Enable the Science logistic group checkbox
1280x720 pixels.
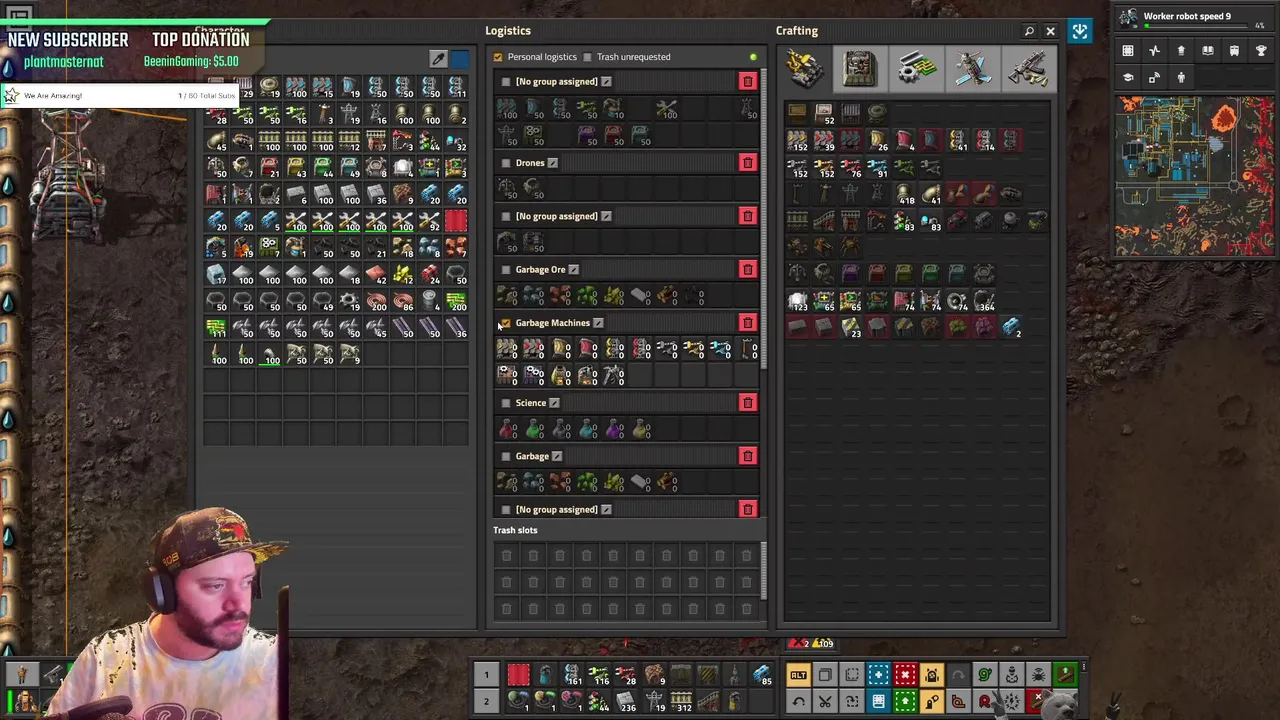point(505,403)
